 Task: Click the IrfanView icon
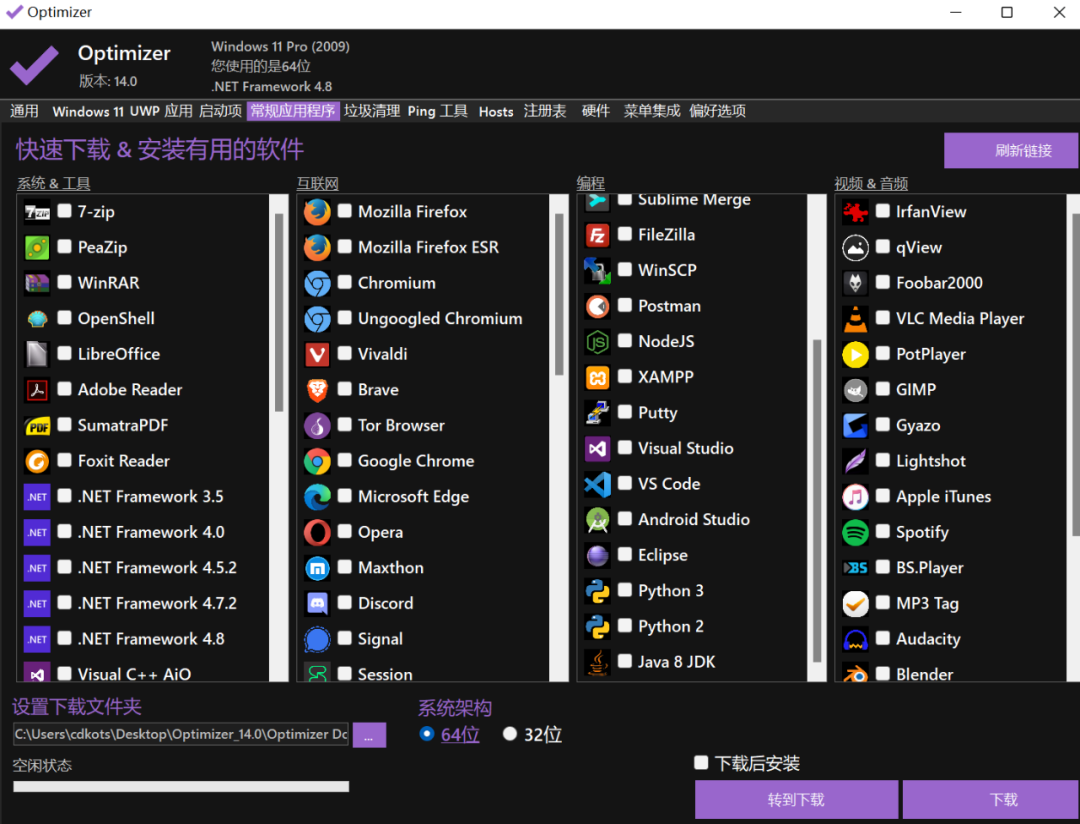click(x=855, y=212)
